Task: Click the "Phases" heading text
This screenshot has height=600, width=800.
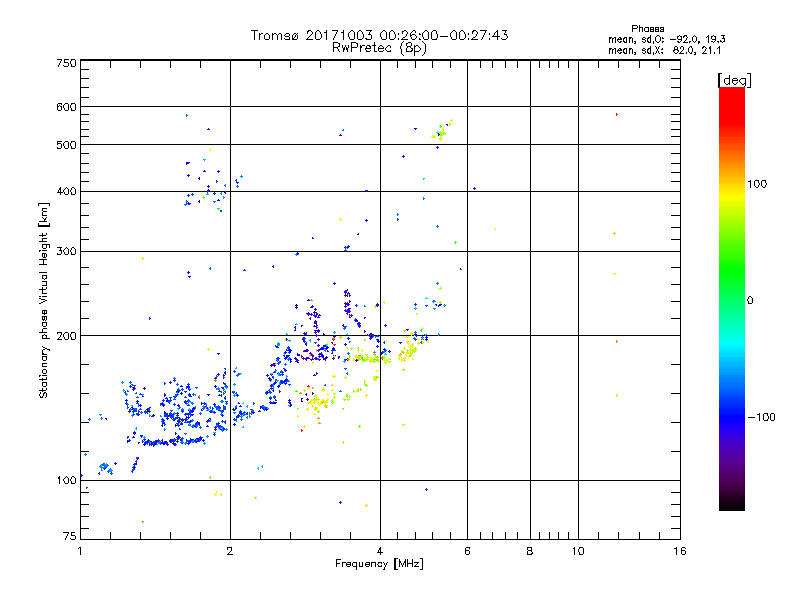Action: [647, 29]
